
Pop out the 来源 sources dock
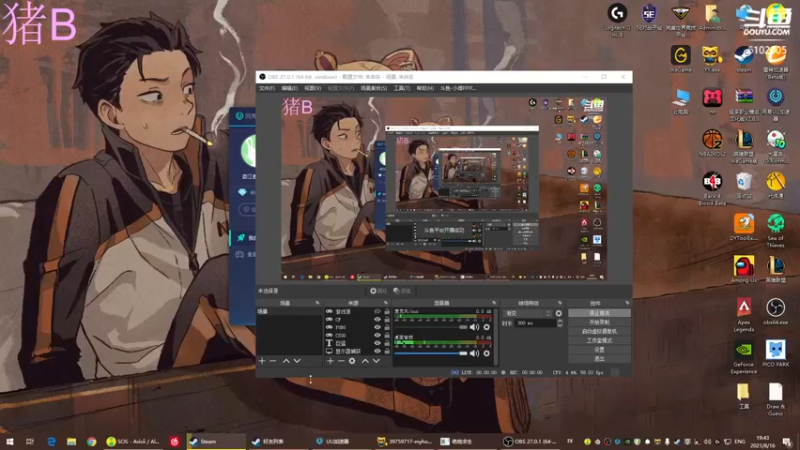(x=385, y=303)
